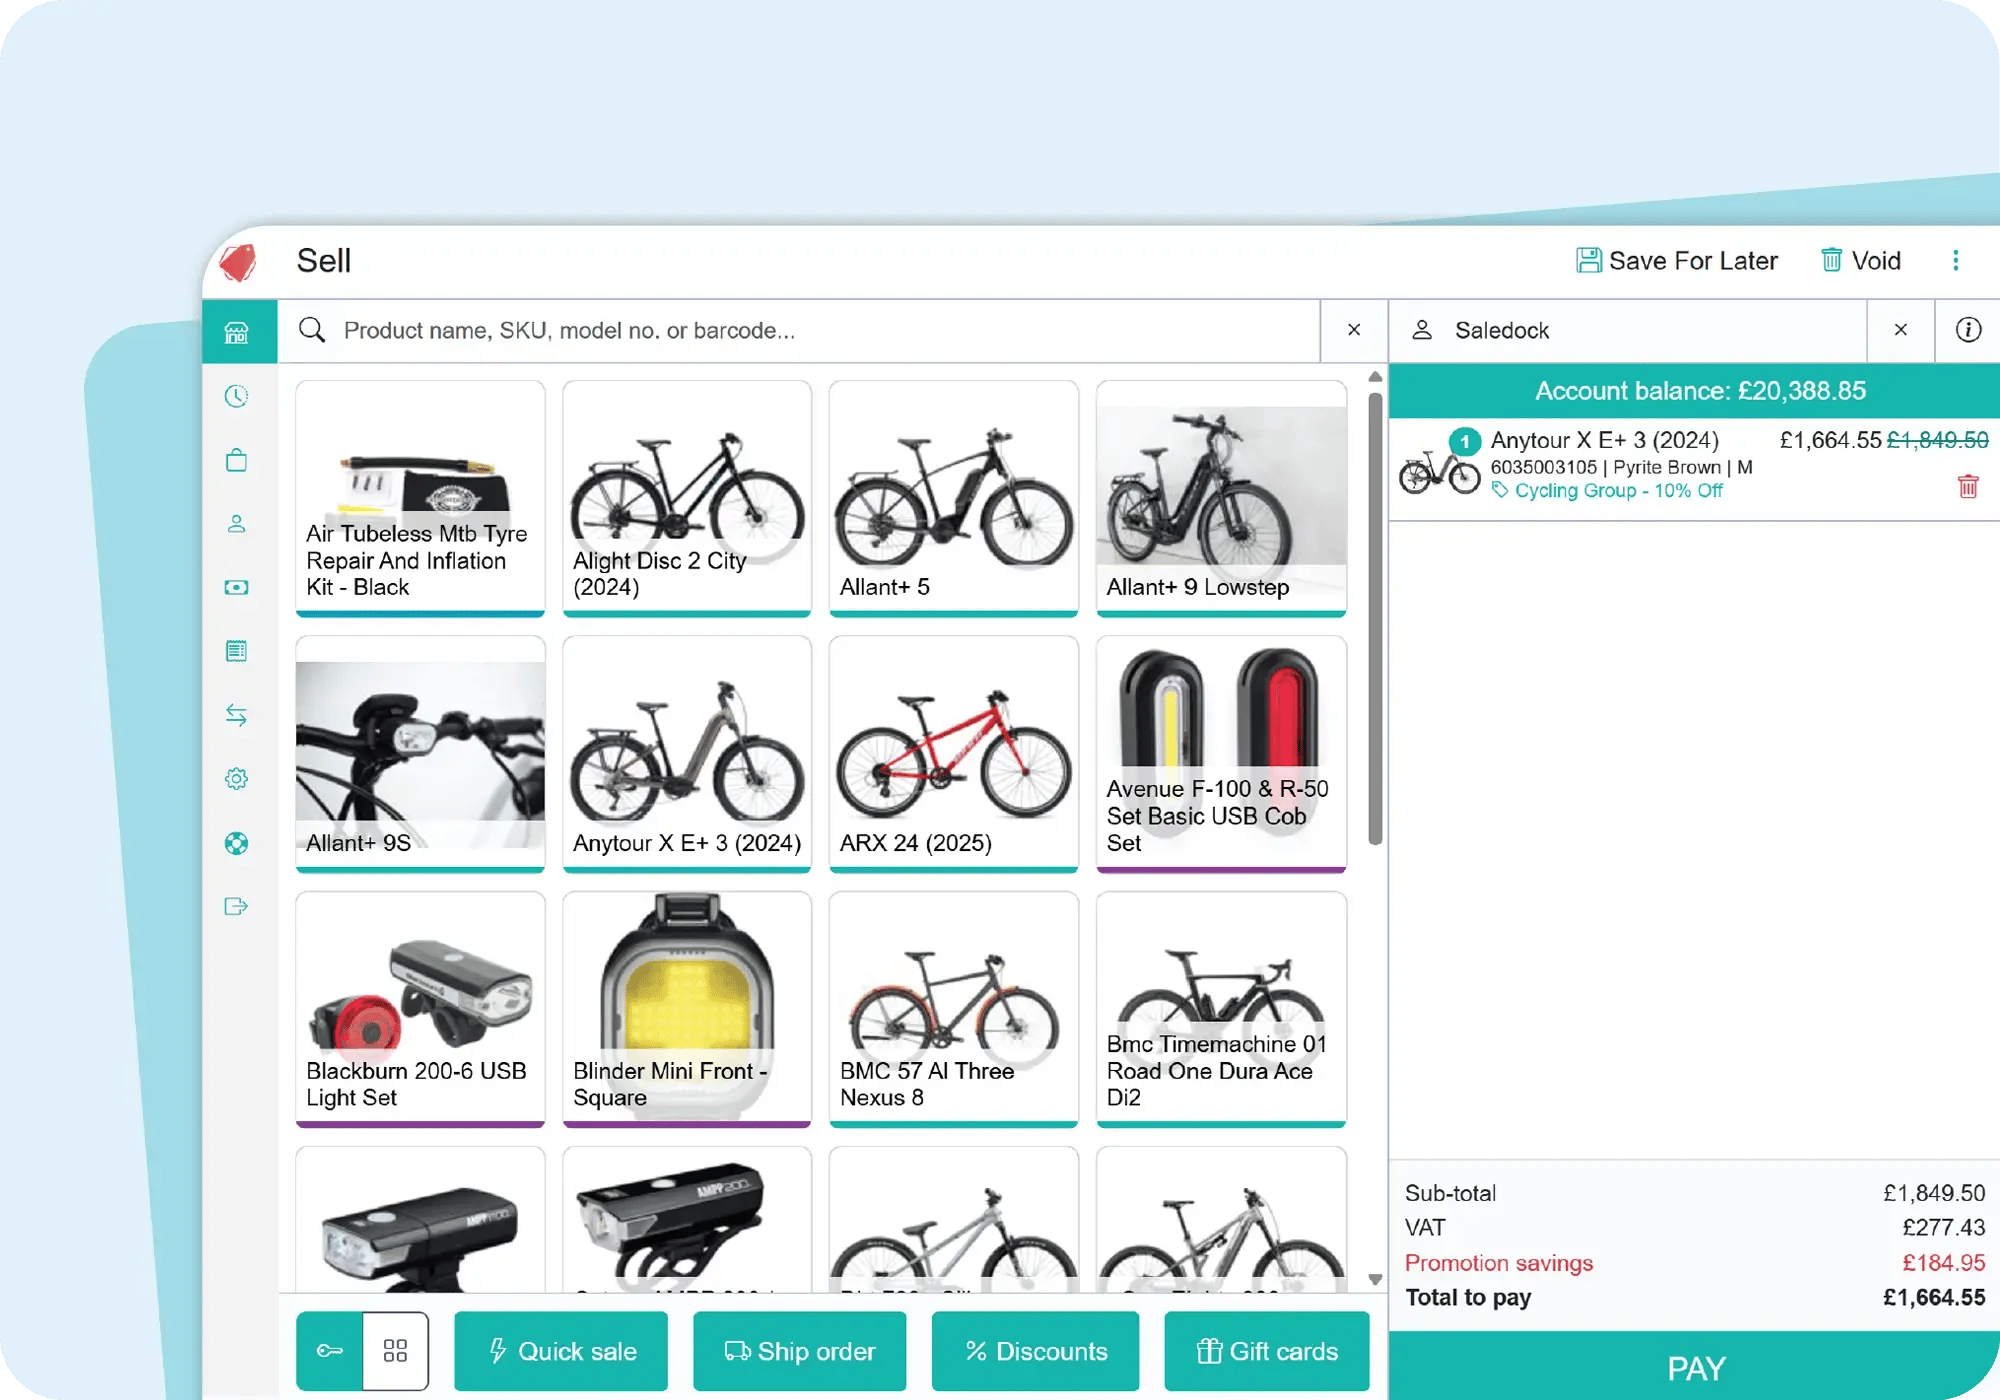2000x1400 pixels.
Task: Open the three-dot overflow menu
Action: click(x=1956, y=260)
